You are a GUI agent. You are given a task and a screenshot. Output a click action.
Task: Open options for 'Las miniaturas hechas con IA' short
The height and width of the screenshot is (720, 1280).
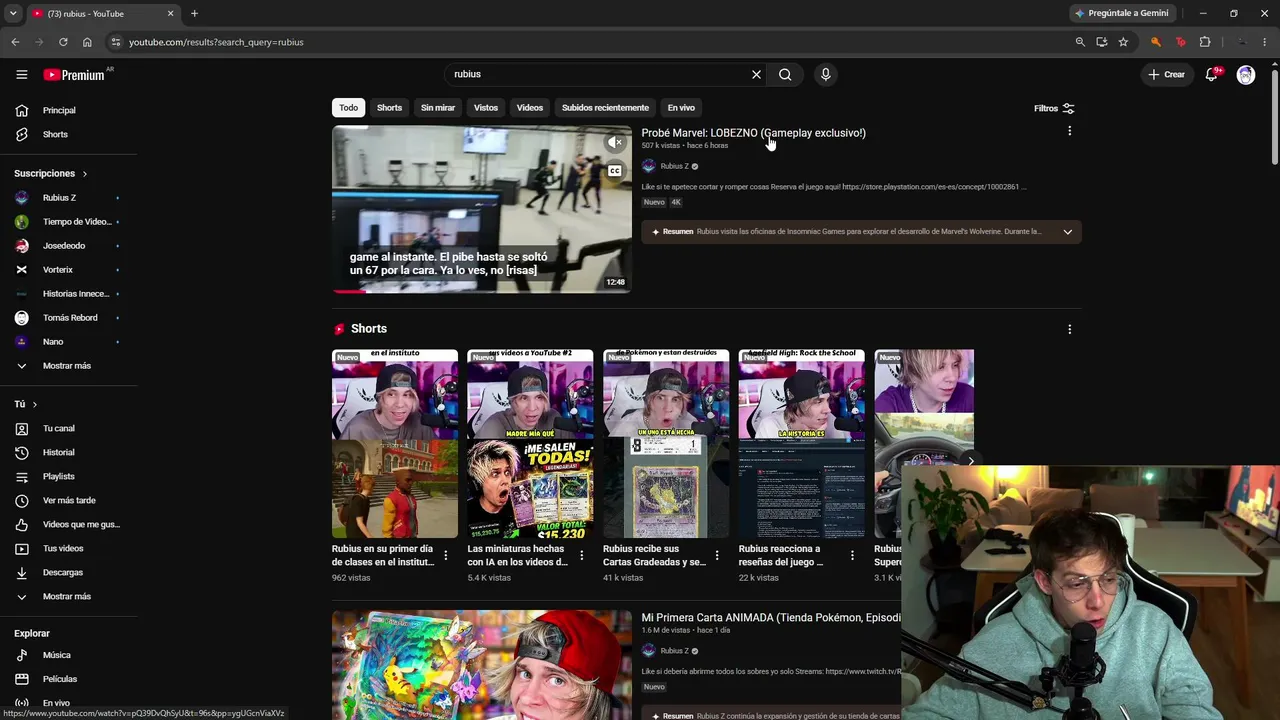[581, 555]
